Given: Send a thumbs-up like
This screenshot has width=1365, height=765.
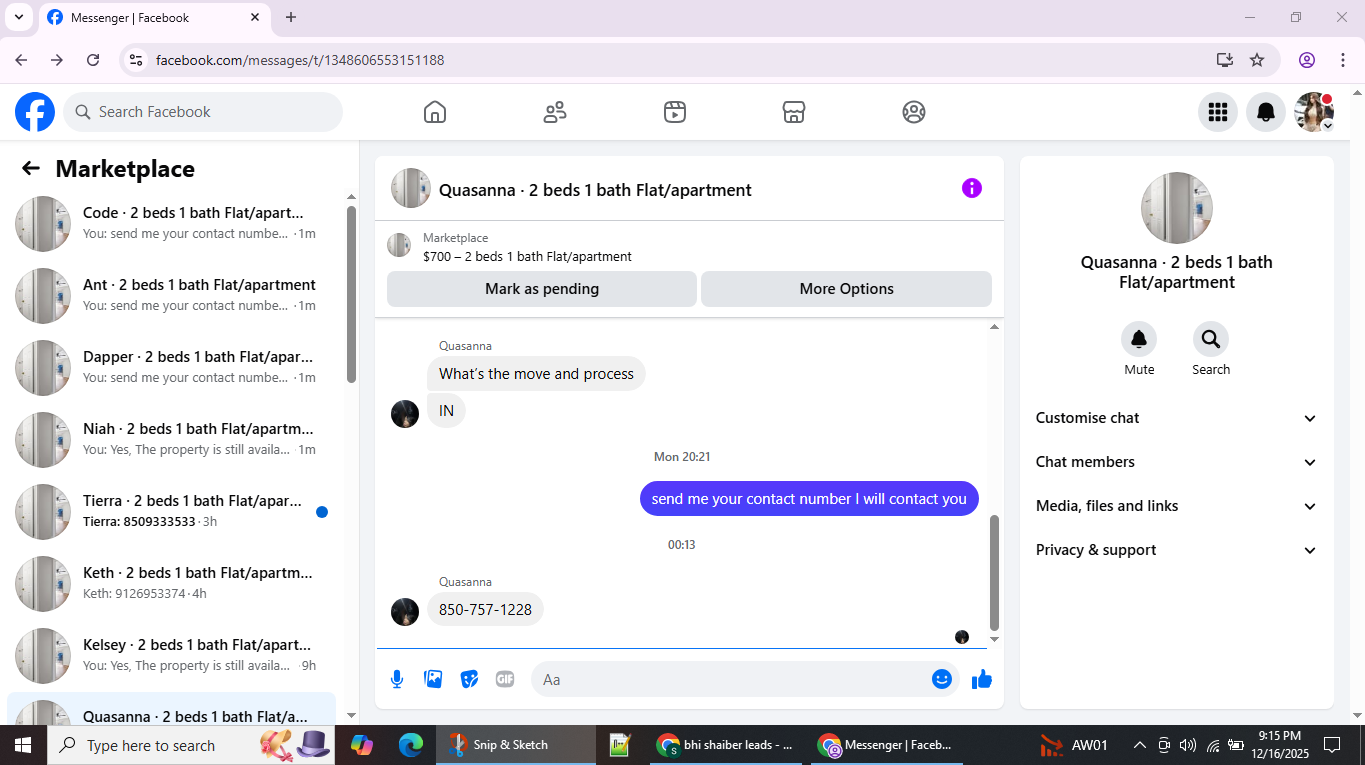Looking at the screenshot, I should [x=982, y=680].
